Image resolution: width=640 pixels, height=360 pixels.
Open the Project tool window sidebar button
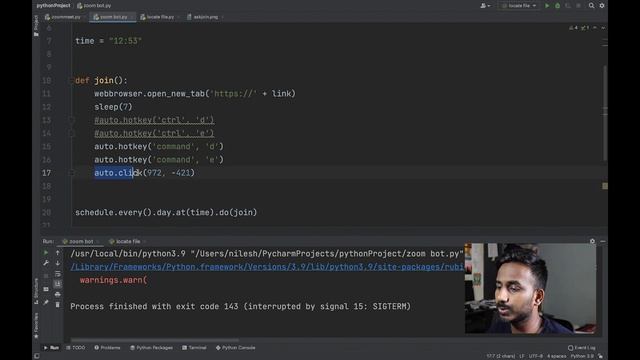pos(36,25)
